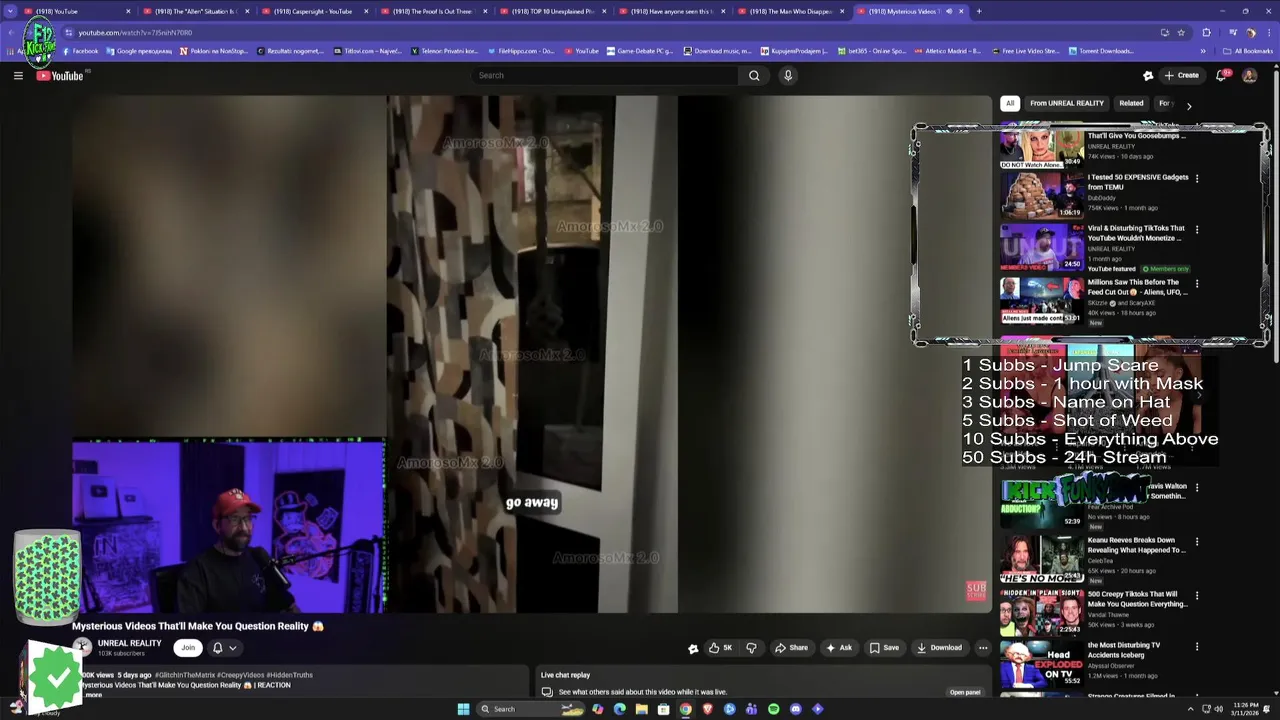Select the From UNREAL REALITY chip
Screen dimensions: 1280x720
click(1067, 103)
